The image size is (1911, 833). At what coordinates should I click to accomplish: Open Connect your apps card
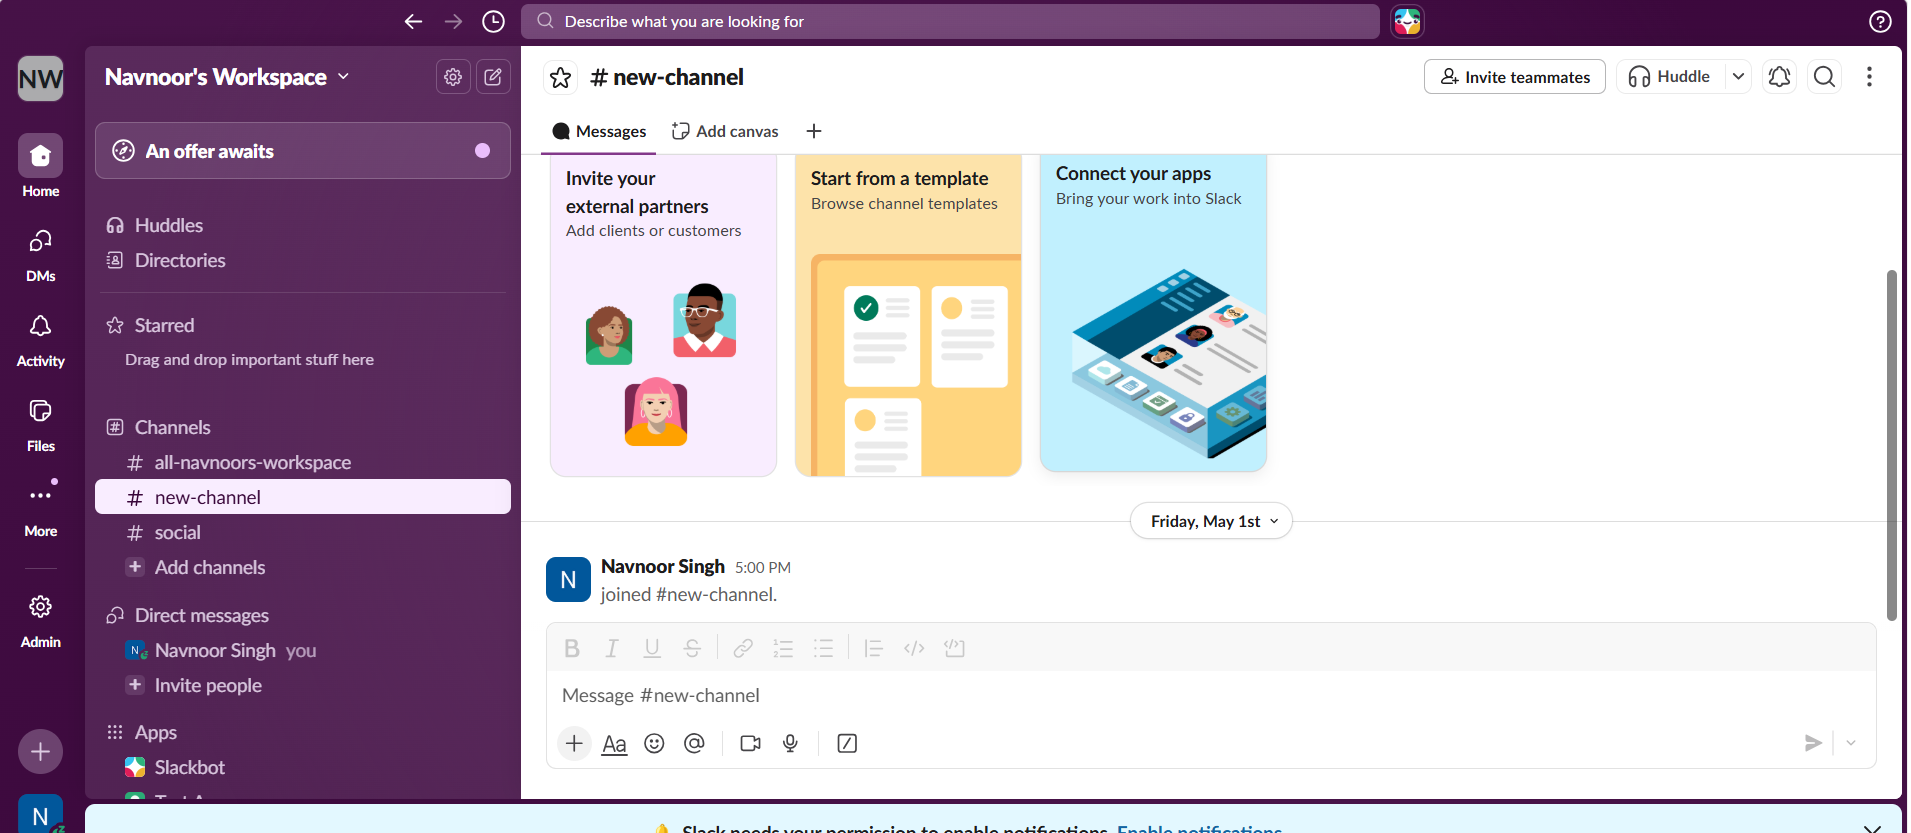pos(1153,312)
